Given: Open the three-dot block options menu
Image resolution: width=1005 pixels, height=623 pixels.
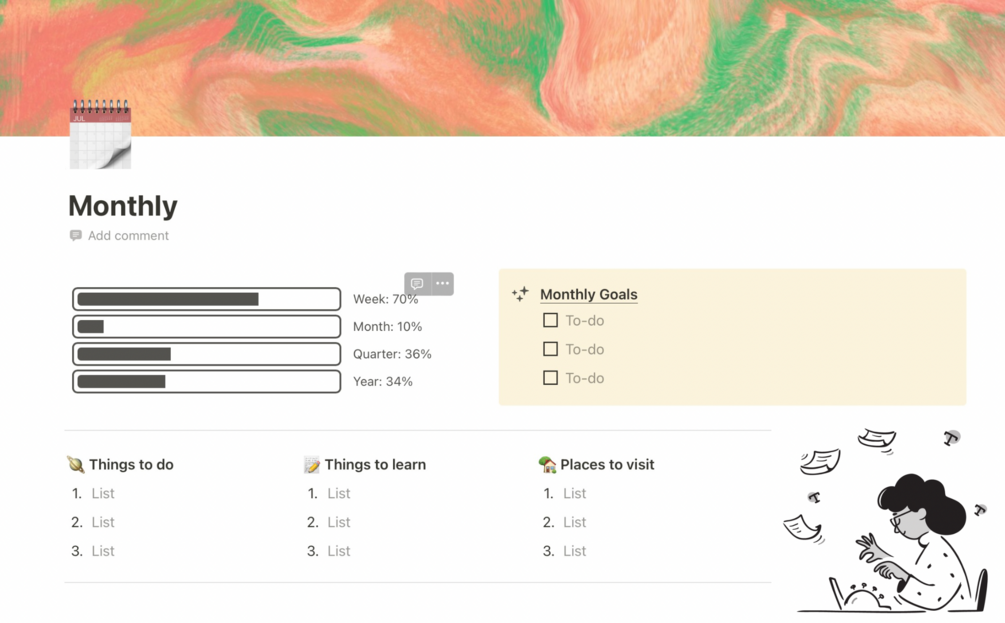Looking at the screenshot, I should (442, 284).
